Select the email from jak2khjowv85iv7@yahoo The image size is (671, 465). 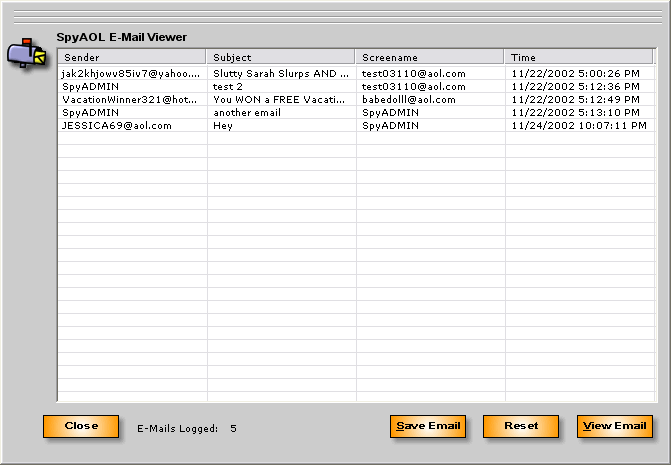click(130, 74)
